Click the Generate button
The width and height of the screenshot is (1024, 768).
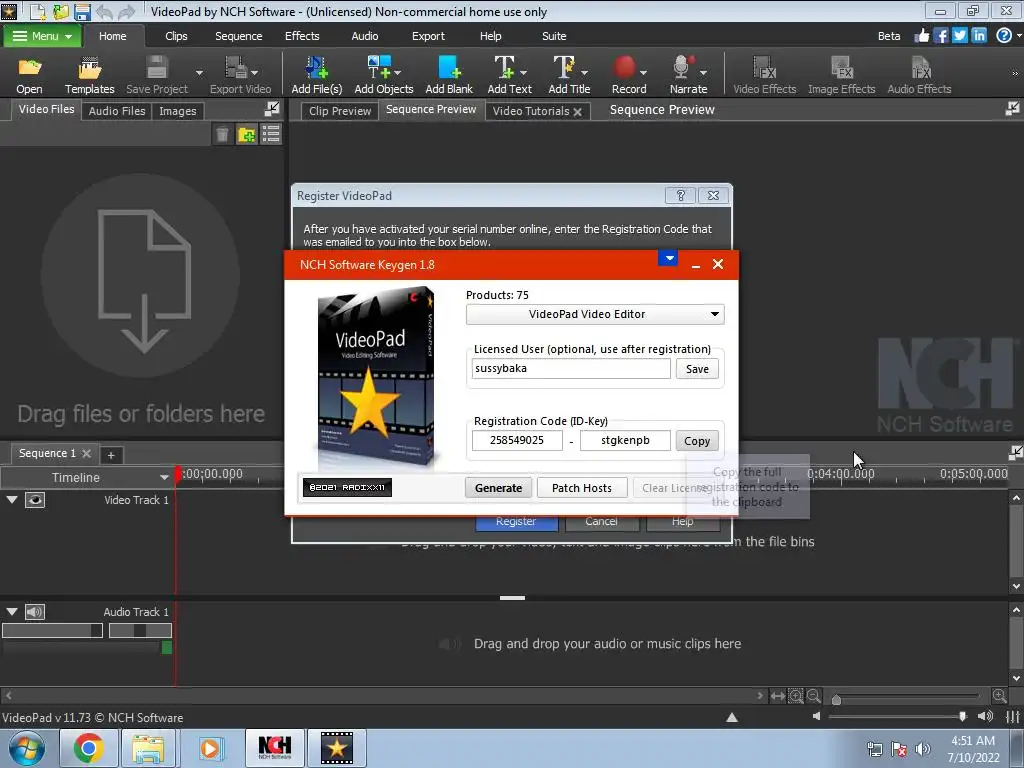[x=498, y=488]
